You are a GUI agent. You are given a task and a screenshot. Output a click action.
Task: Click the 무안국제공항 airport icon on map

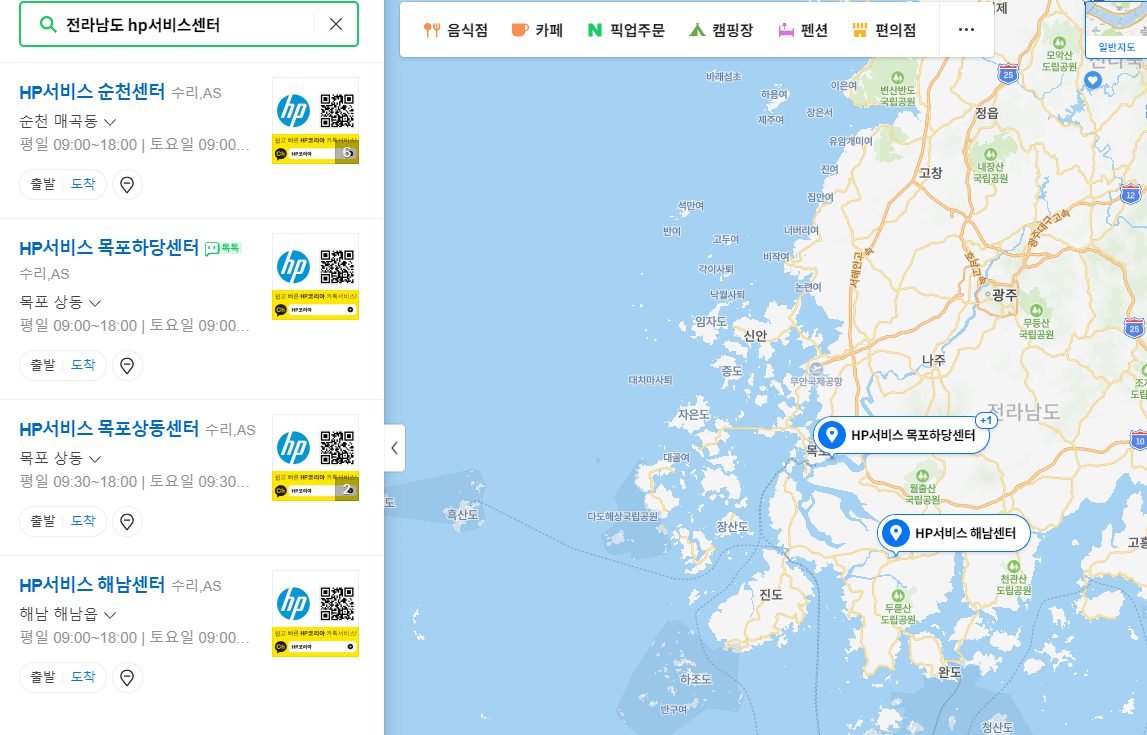[816, 369]
